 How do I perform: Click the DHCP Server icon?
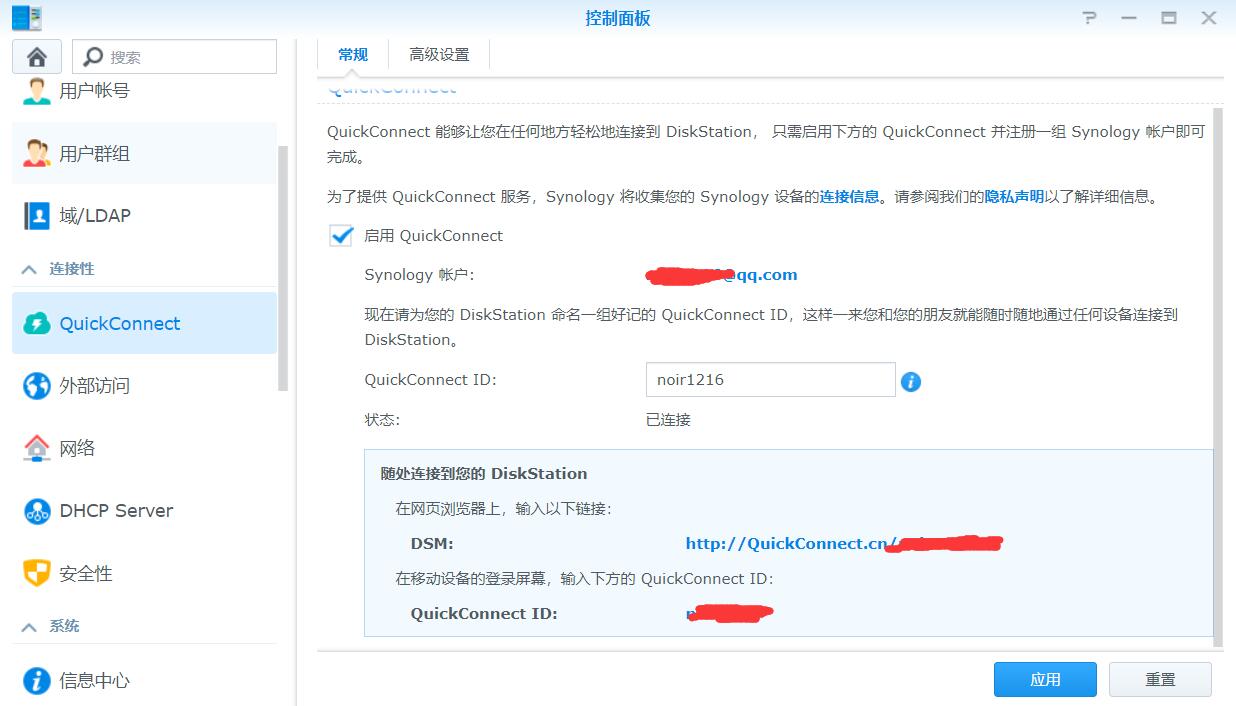[37, 511]
